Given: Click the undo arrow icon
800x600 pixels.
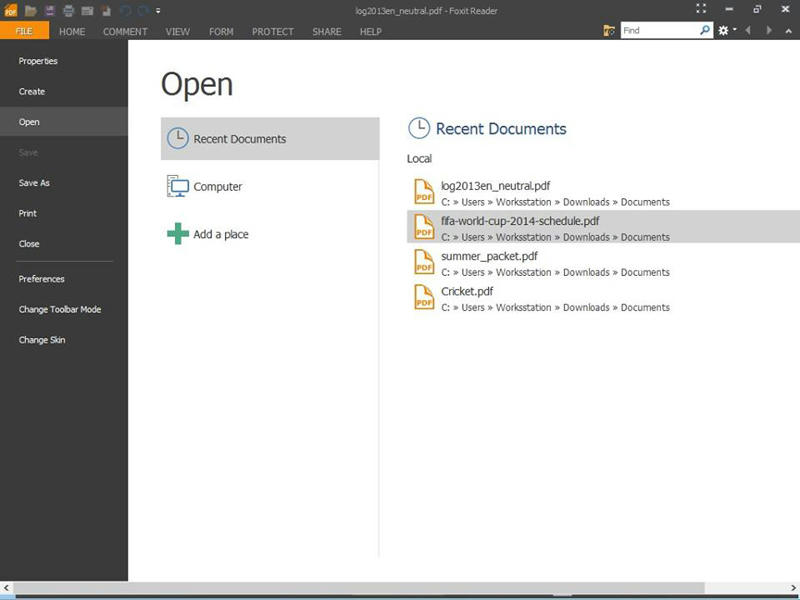Looking at the screenshot, I should (x=125, y=10).
